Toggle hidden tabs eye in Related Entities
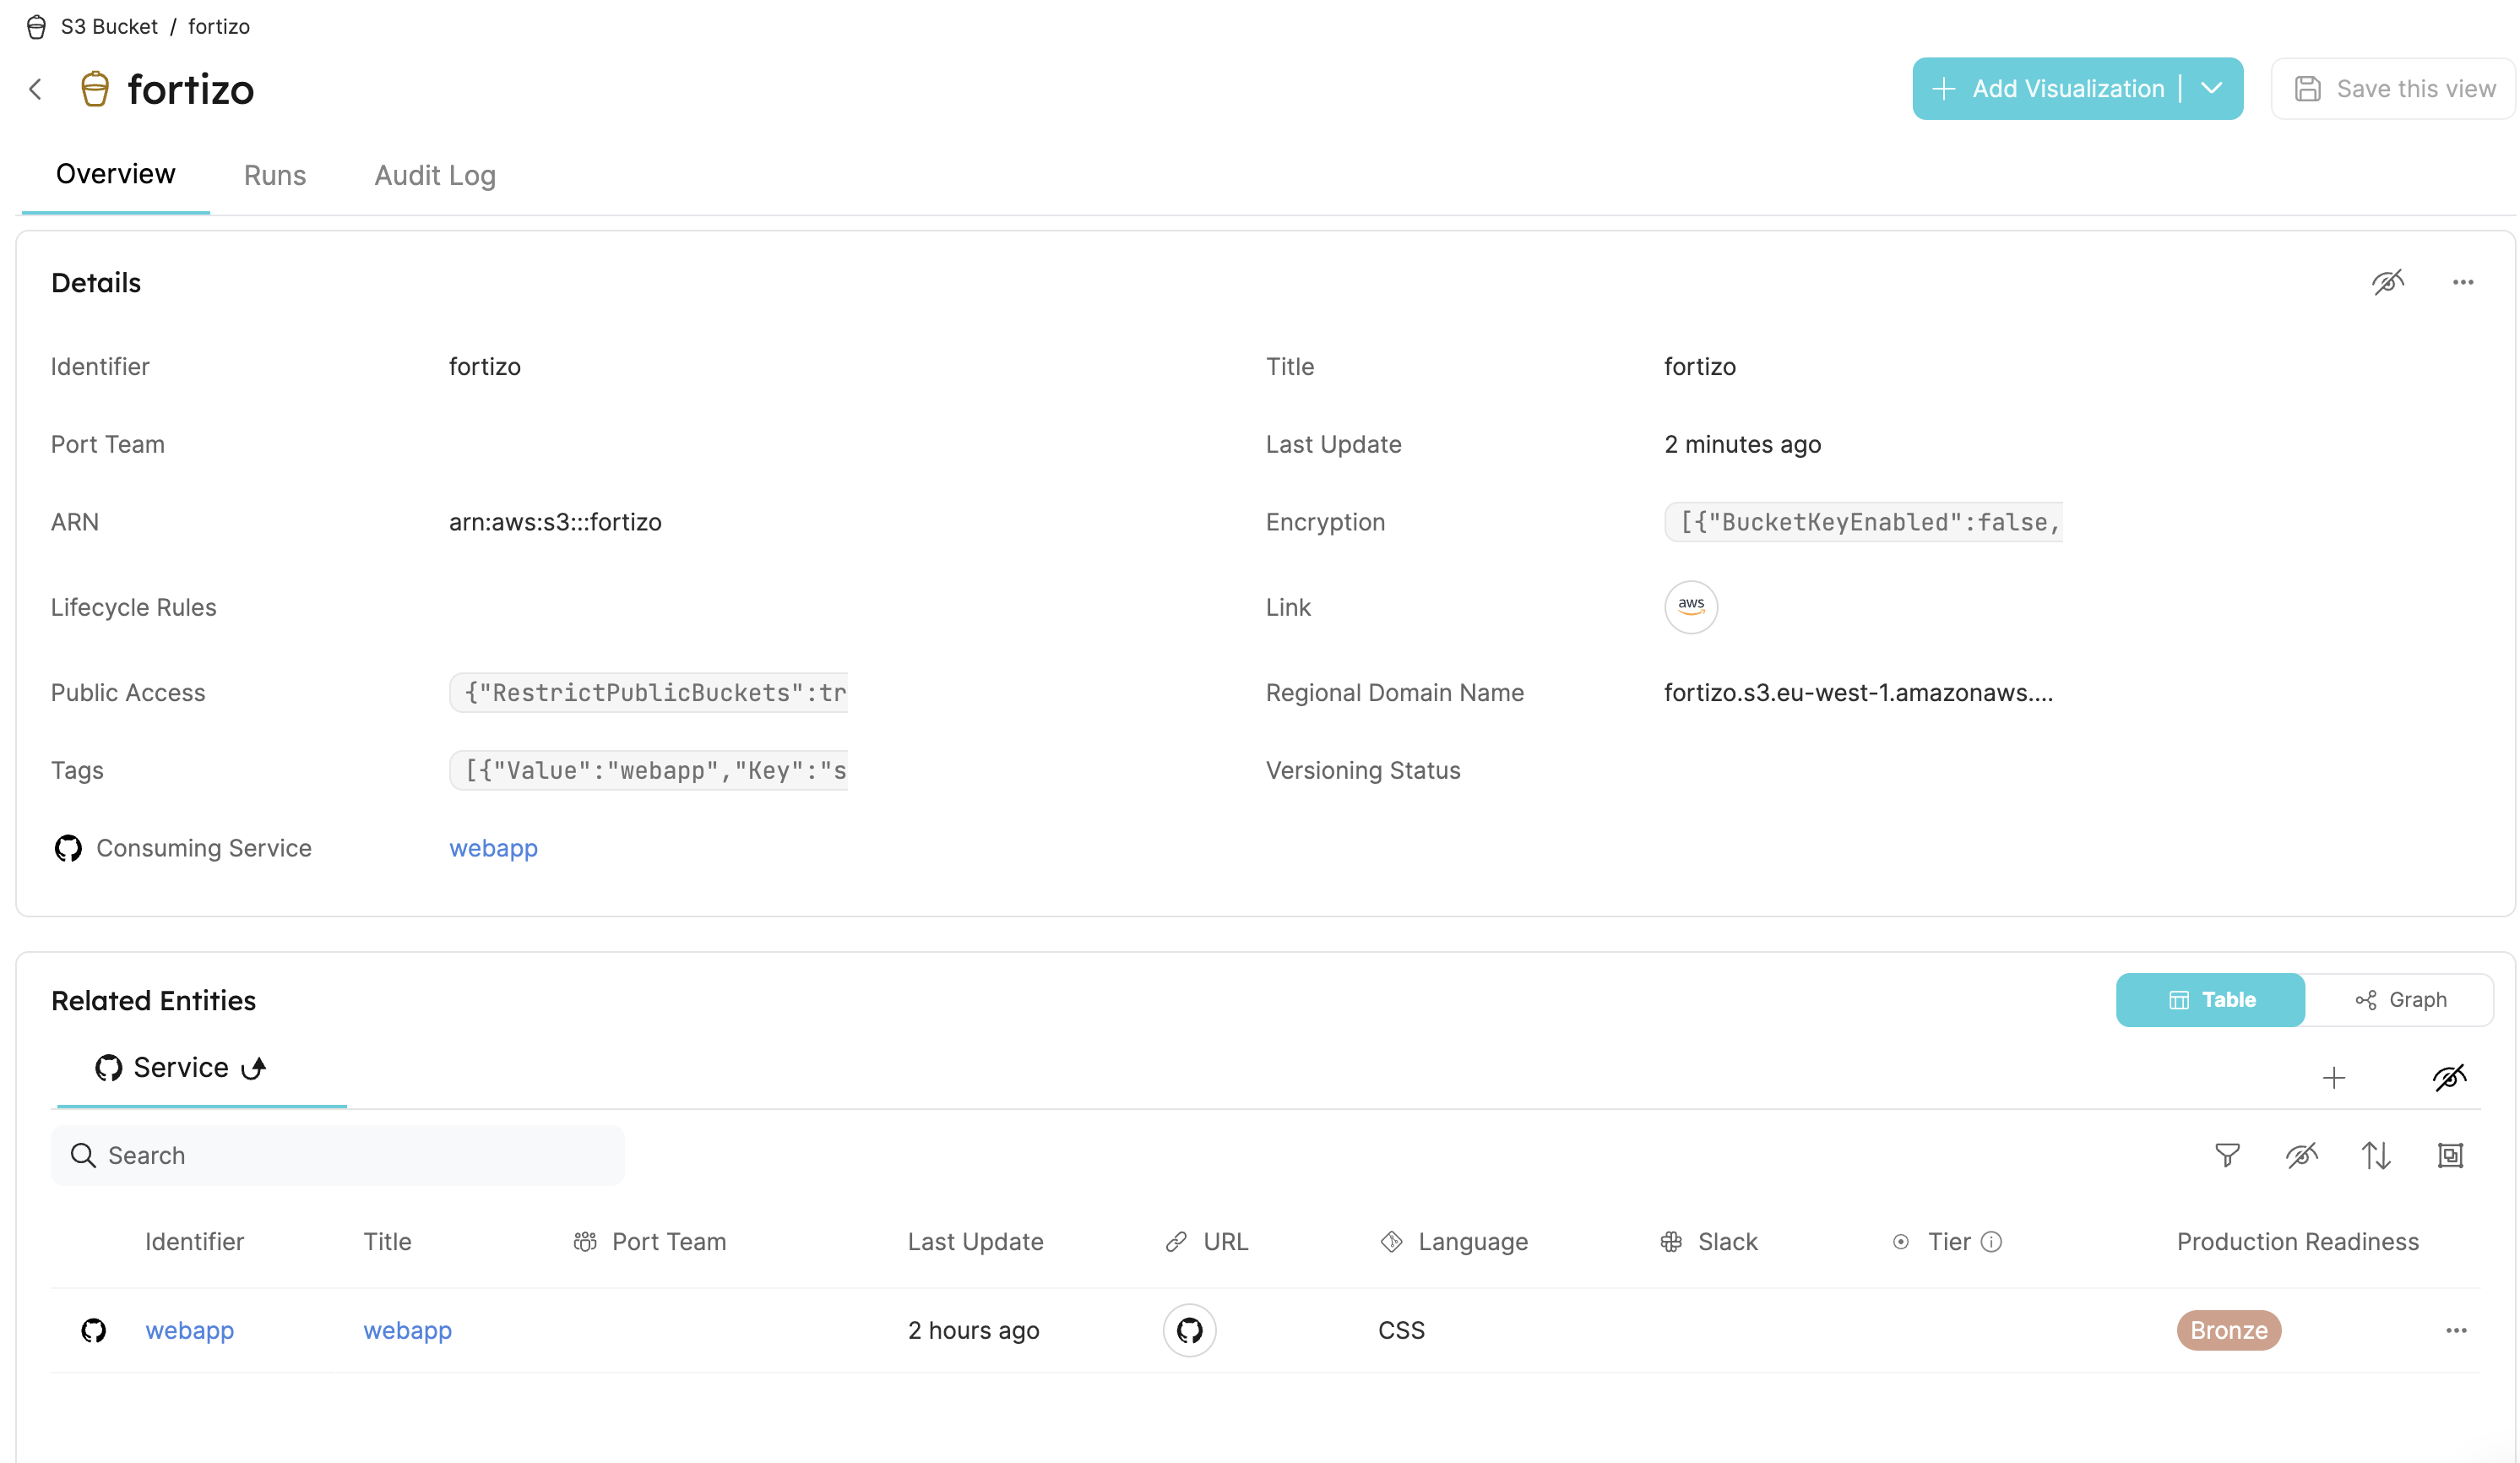 tap(2449, 1077)
